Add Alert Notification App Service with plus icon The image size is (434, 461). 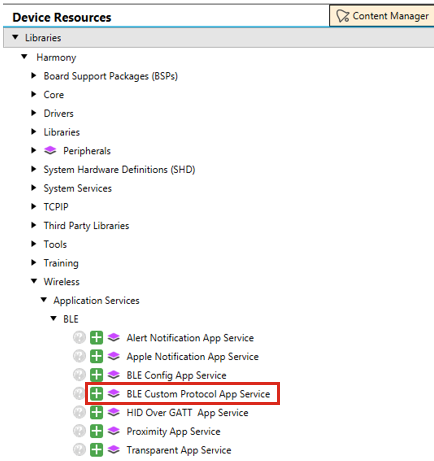tap(96, 338)
